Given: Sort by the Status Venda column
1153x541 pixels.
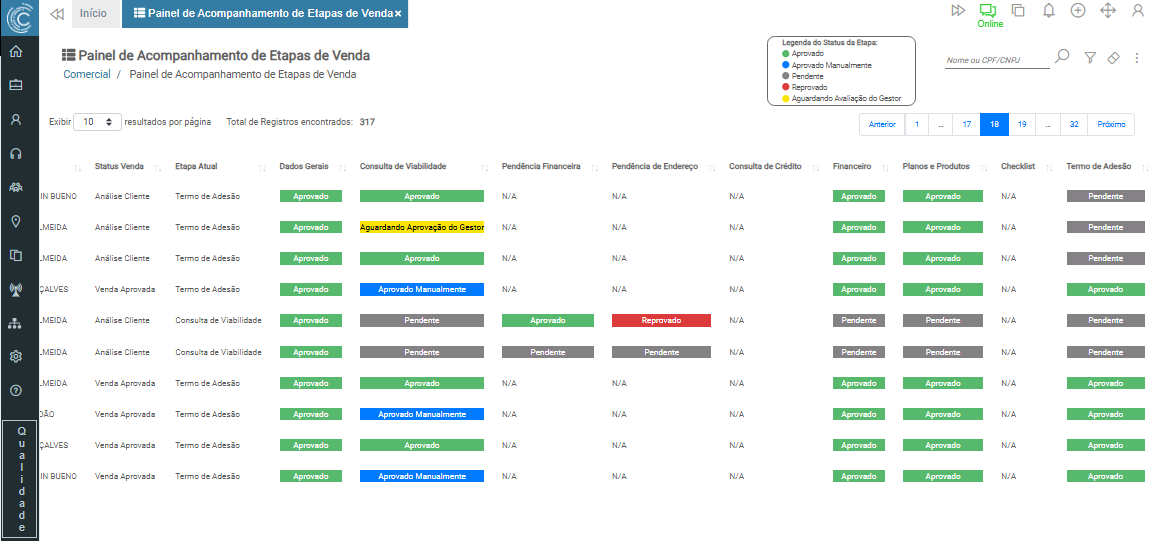Looking at the screenshot, I should (119, 166).
